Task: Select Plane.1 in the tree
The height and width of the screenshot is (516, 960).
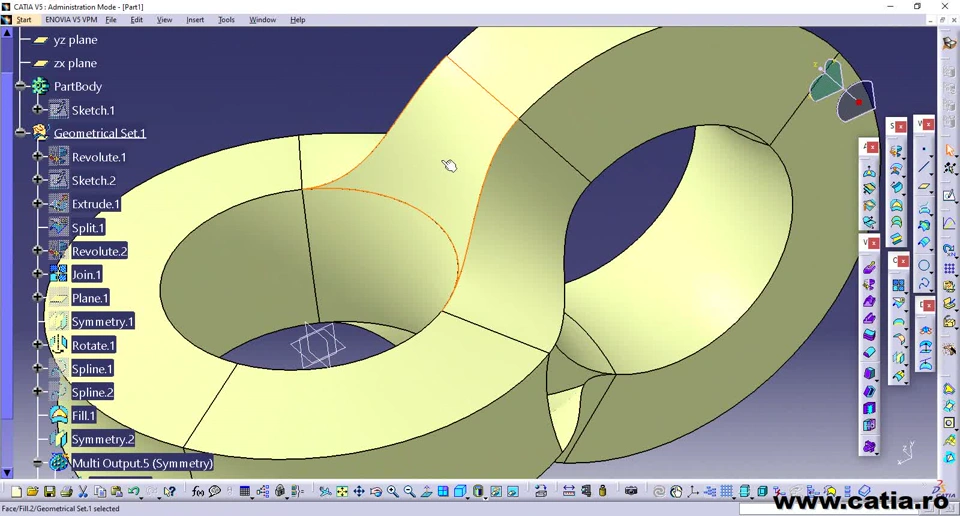Action: [90, 298]
